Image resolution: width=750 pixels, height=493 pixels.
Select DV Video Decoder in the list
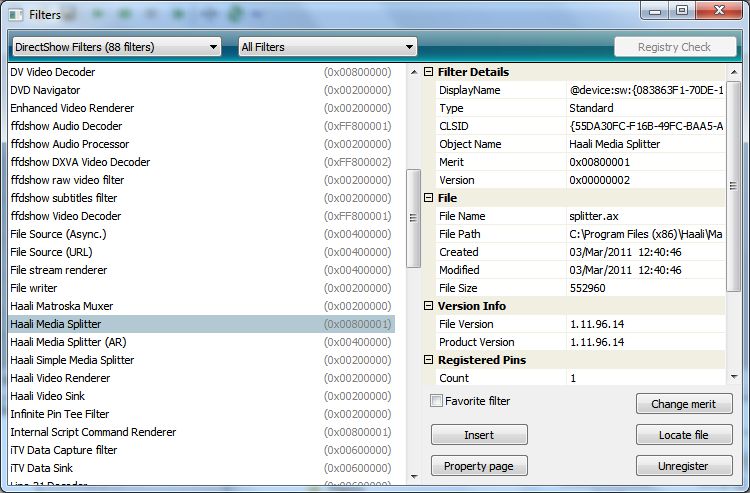coord(201,72)
